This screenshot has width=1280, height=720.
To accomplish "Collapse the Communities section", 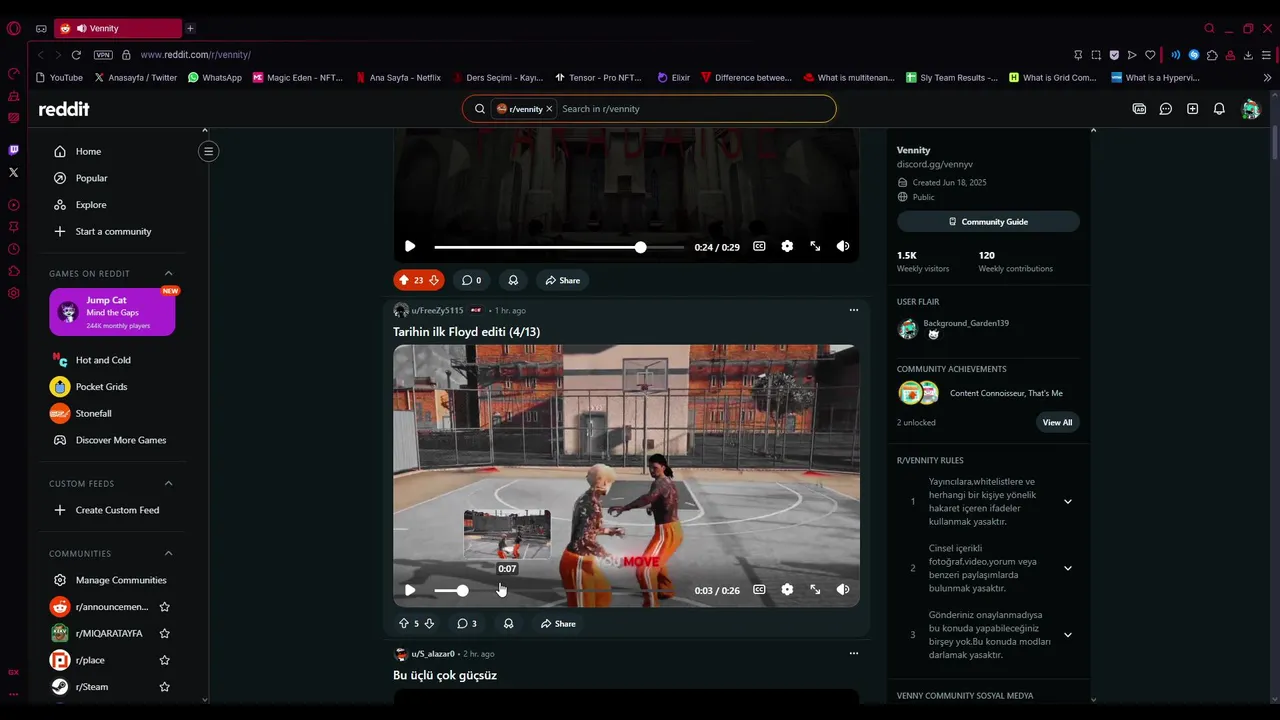I will [168, 553].
